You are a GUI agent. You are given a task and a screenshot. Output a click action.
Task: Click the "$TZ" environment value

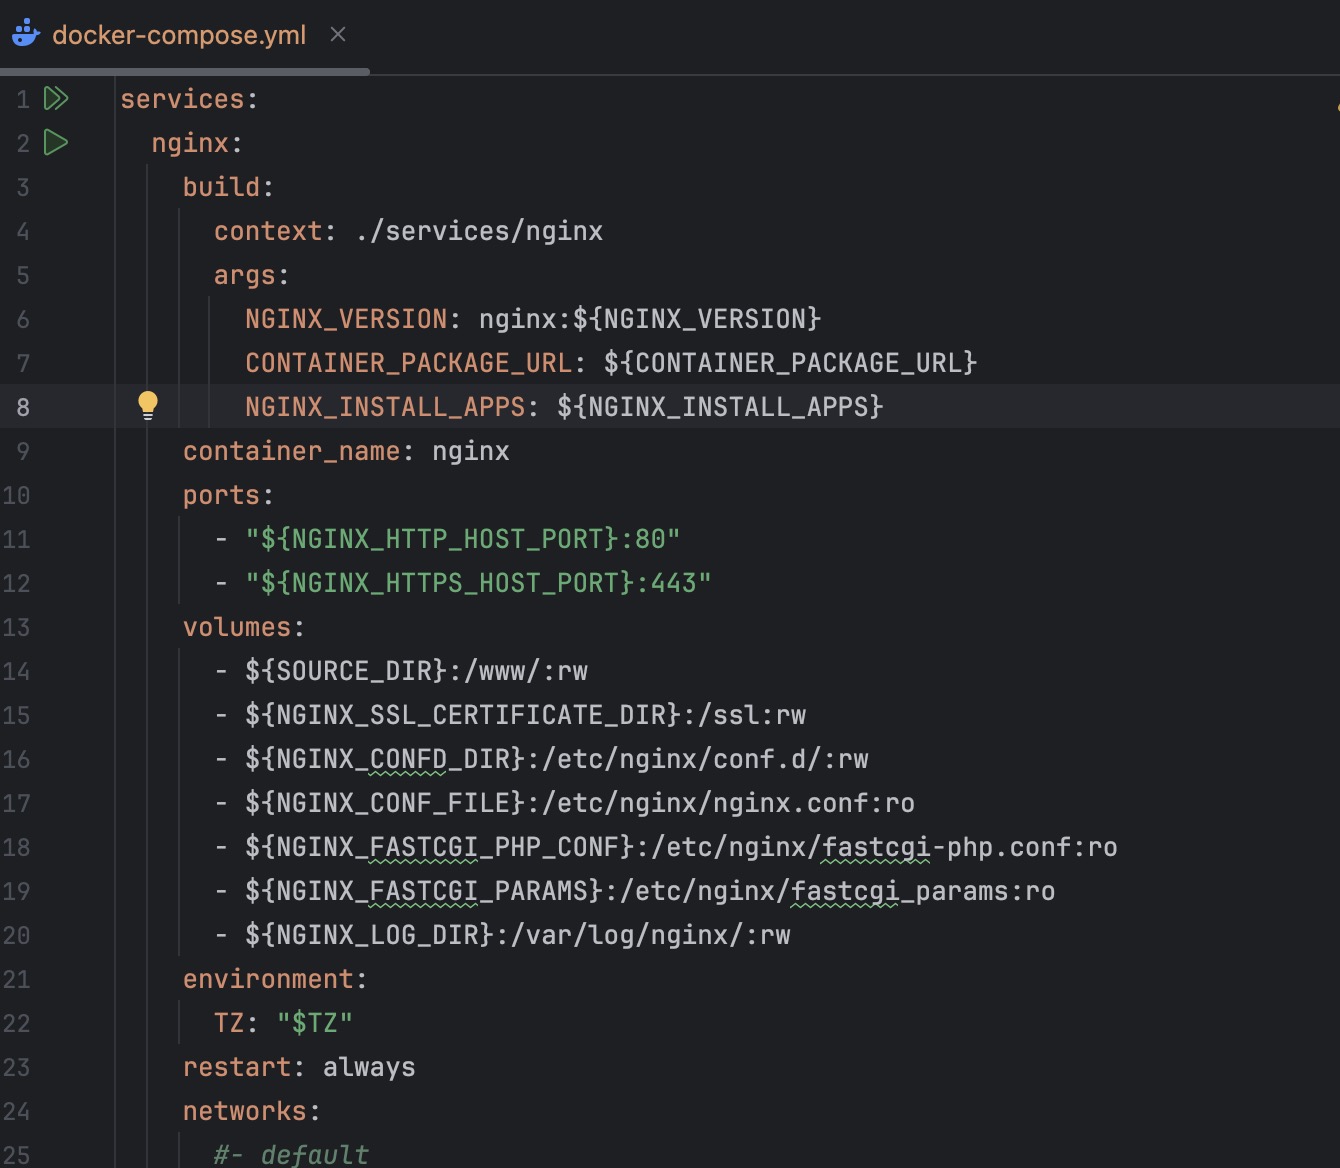(x=314, y=1023)
